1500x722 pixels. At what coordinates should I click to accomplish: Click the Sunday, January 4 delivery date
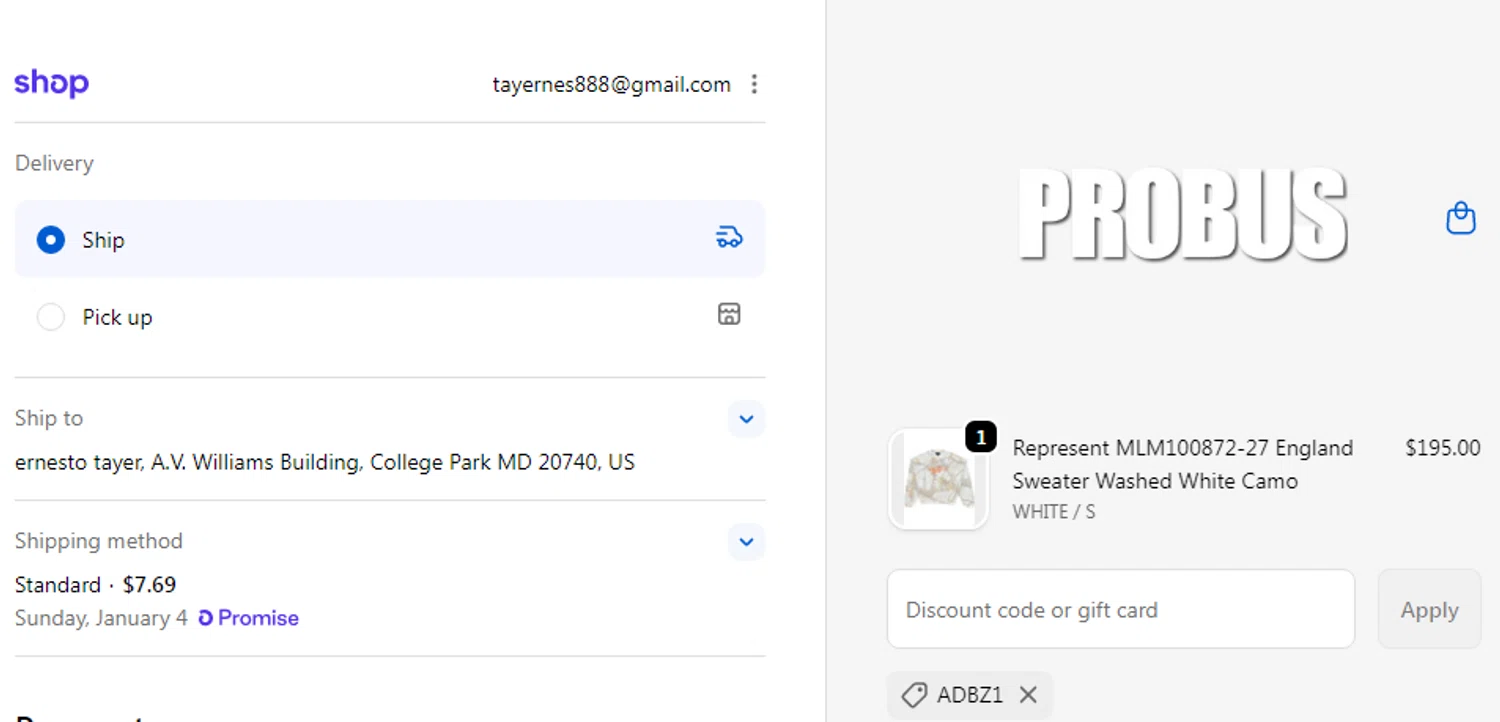(x=101, y=618)
